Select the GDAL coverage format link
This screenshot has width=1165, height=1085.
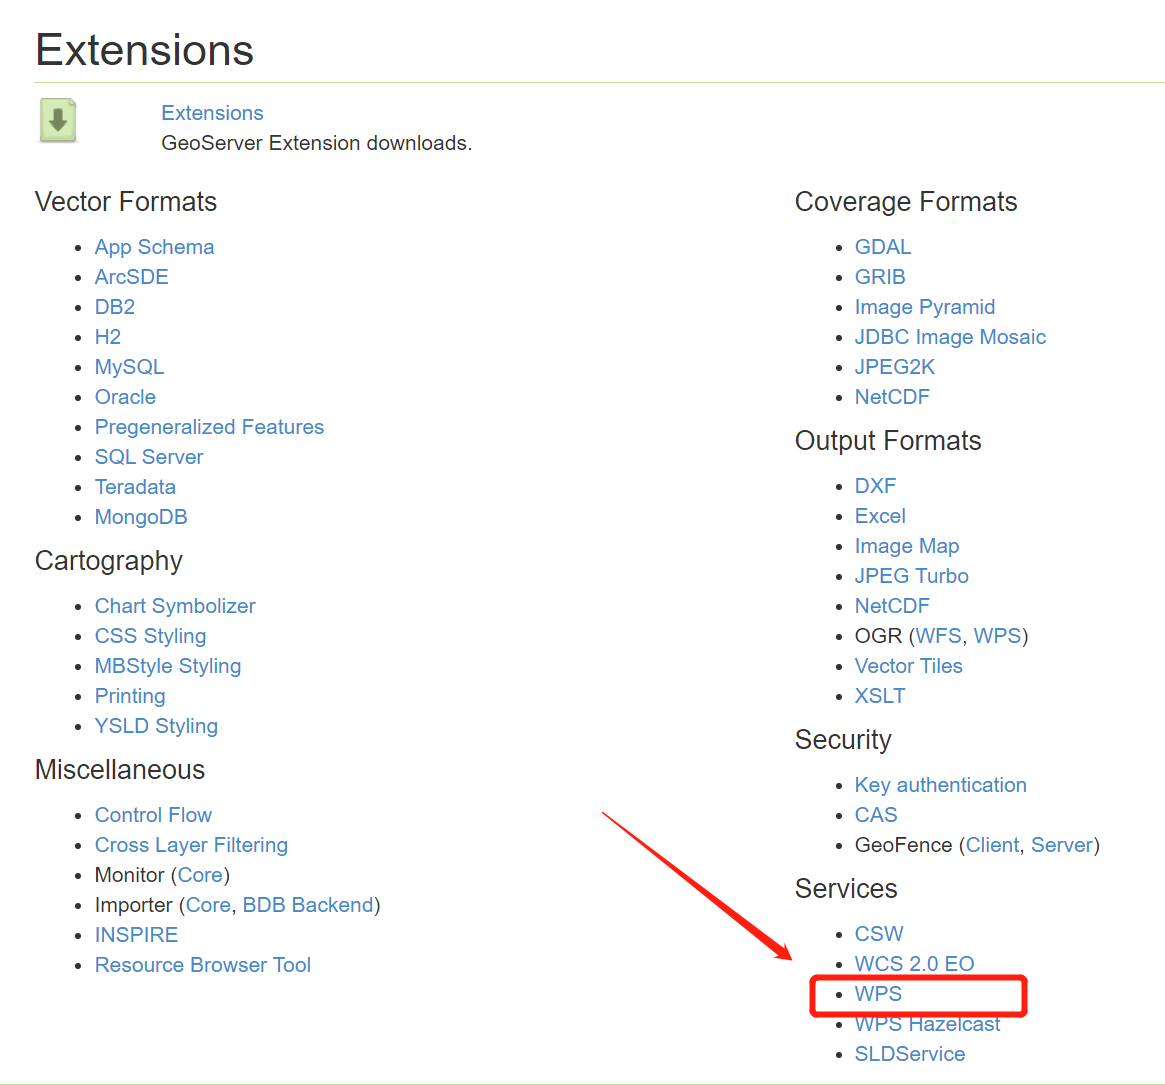883,247
